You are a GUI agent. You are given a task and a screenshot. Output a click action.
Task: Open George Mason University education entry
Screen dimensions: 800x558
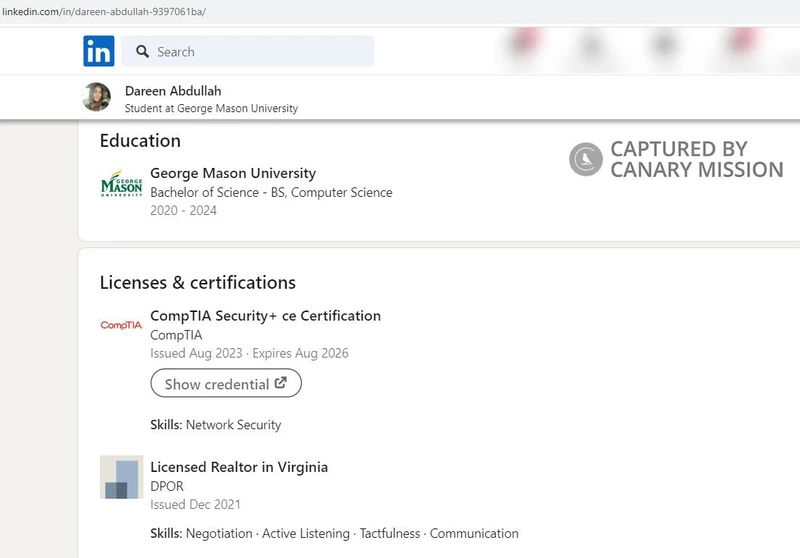click(233, 173)
